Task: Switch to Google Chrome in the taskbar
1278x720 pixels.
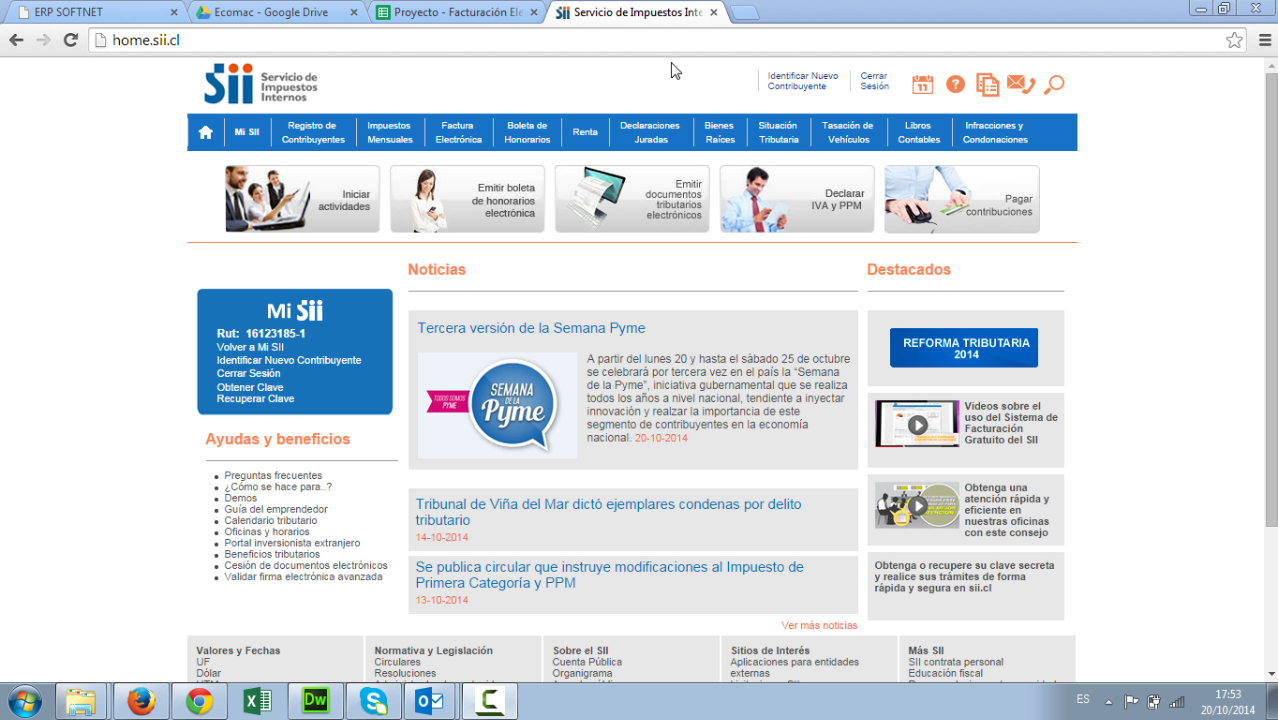Action: (199, 702)
